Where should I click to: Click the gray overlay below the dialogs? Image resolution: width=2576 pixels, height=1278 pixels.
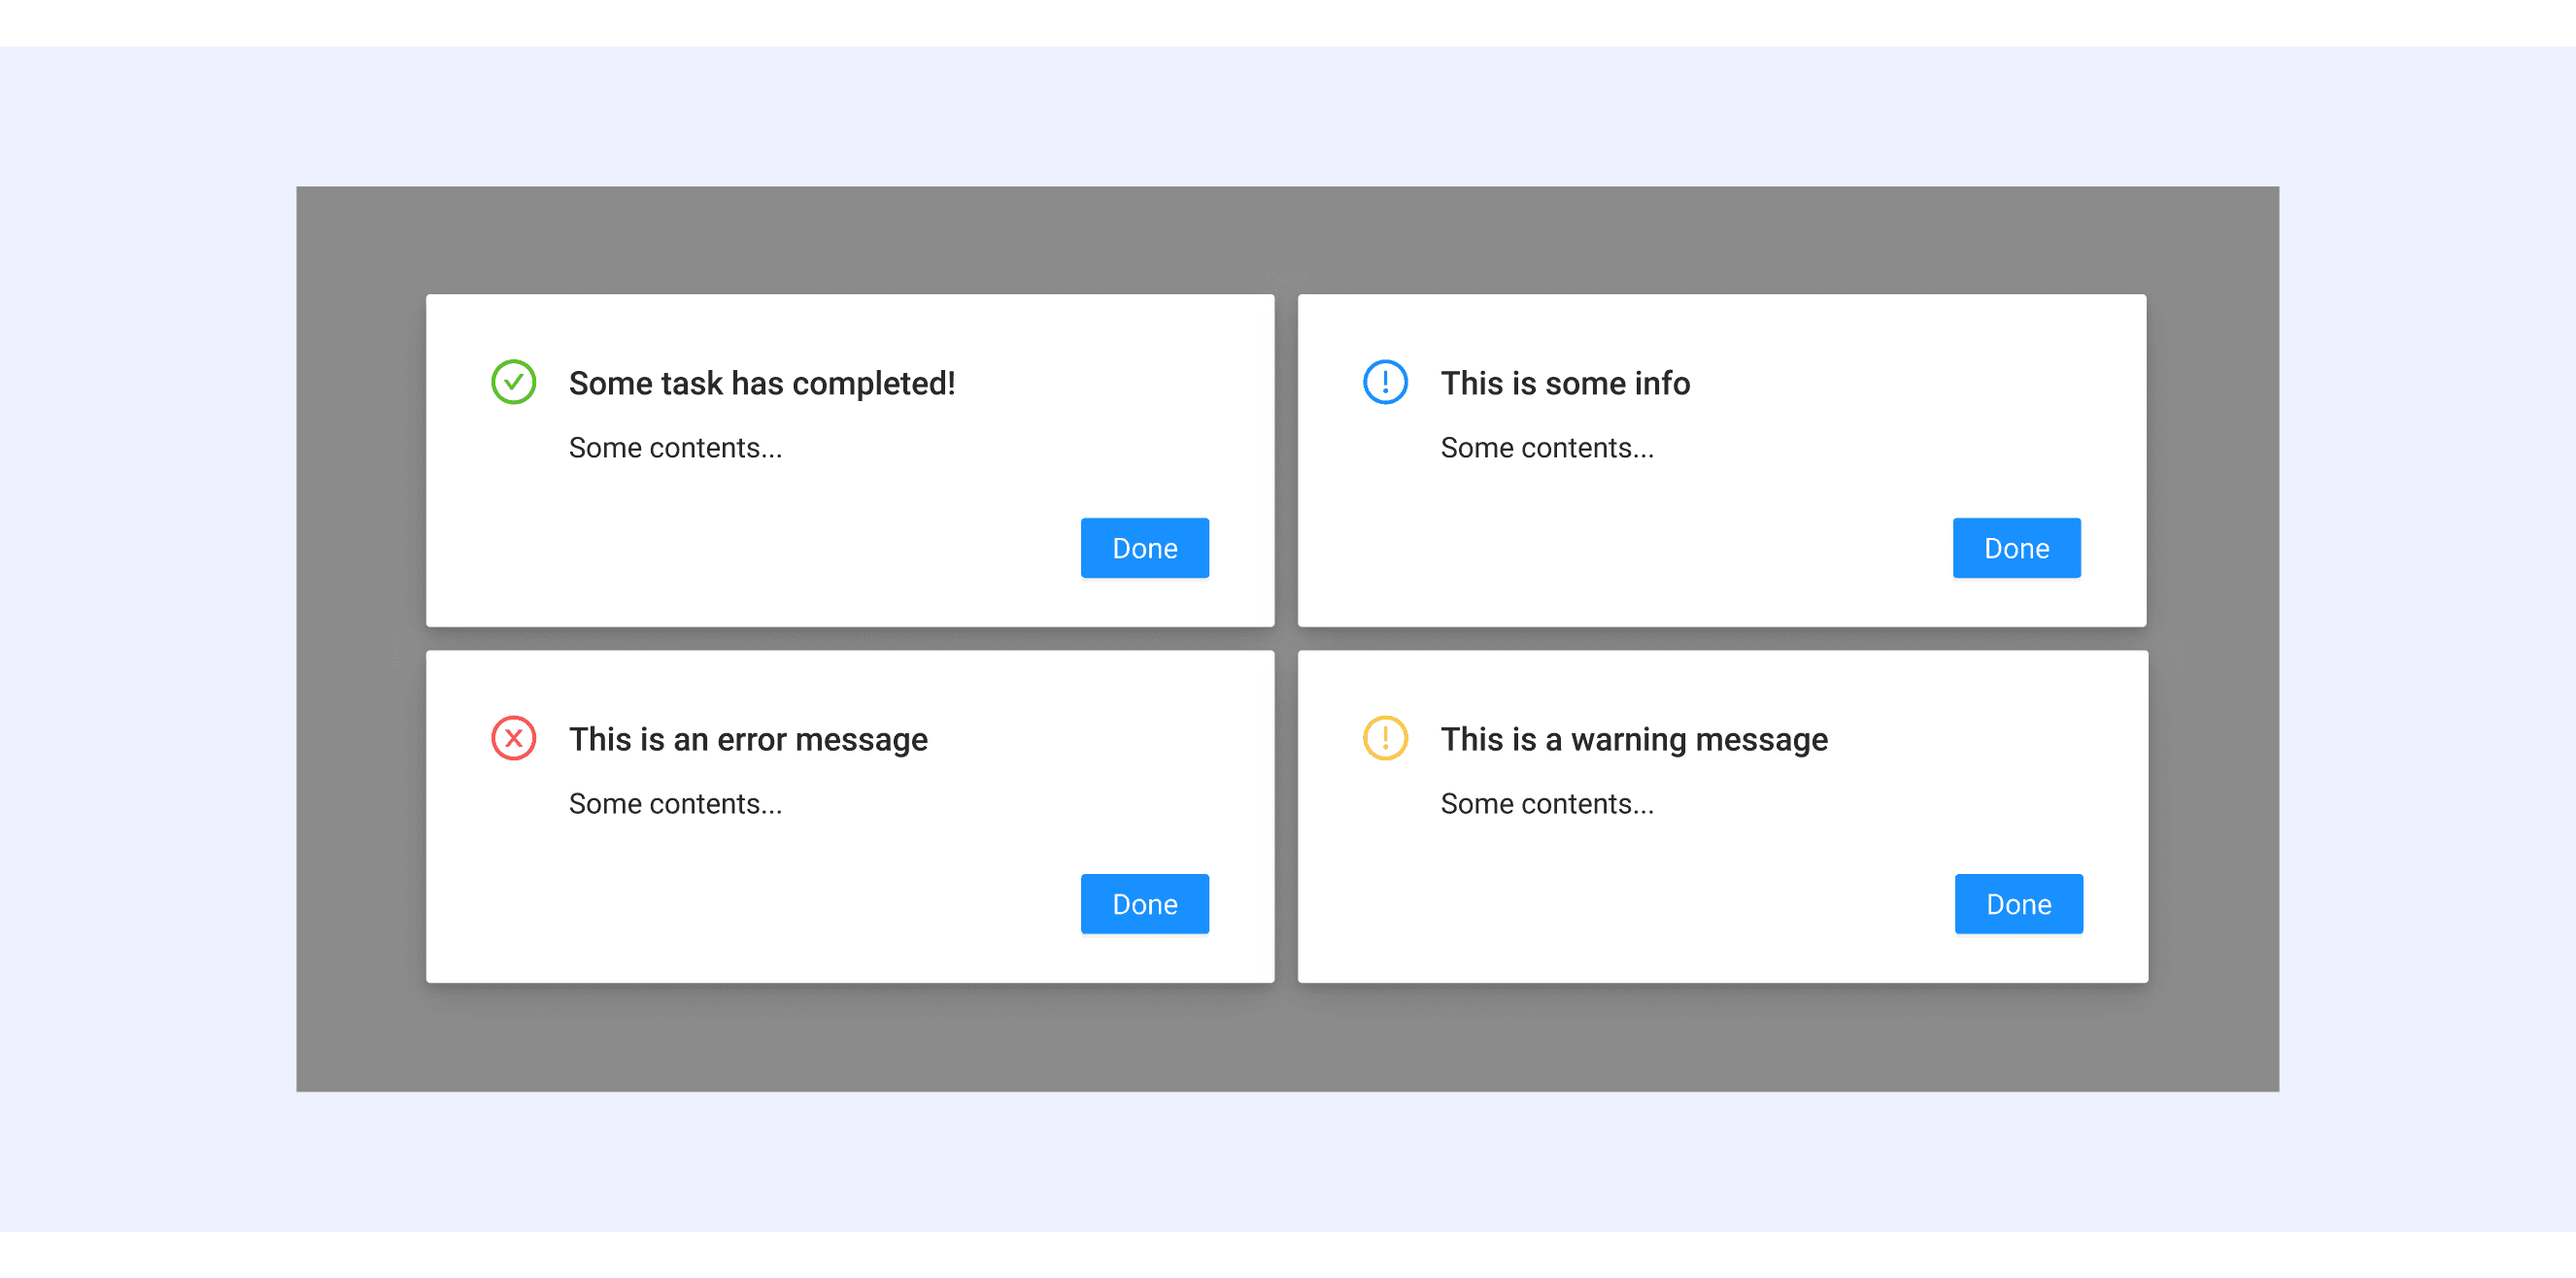[1287, 1038]
